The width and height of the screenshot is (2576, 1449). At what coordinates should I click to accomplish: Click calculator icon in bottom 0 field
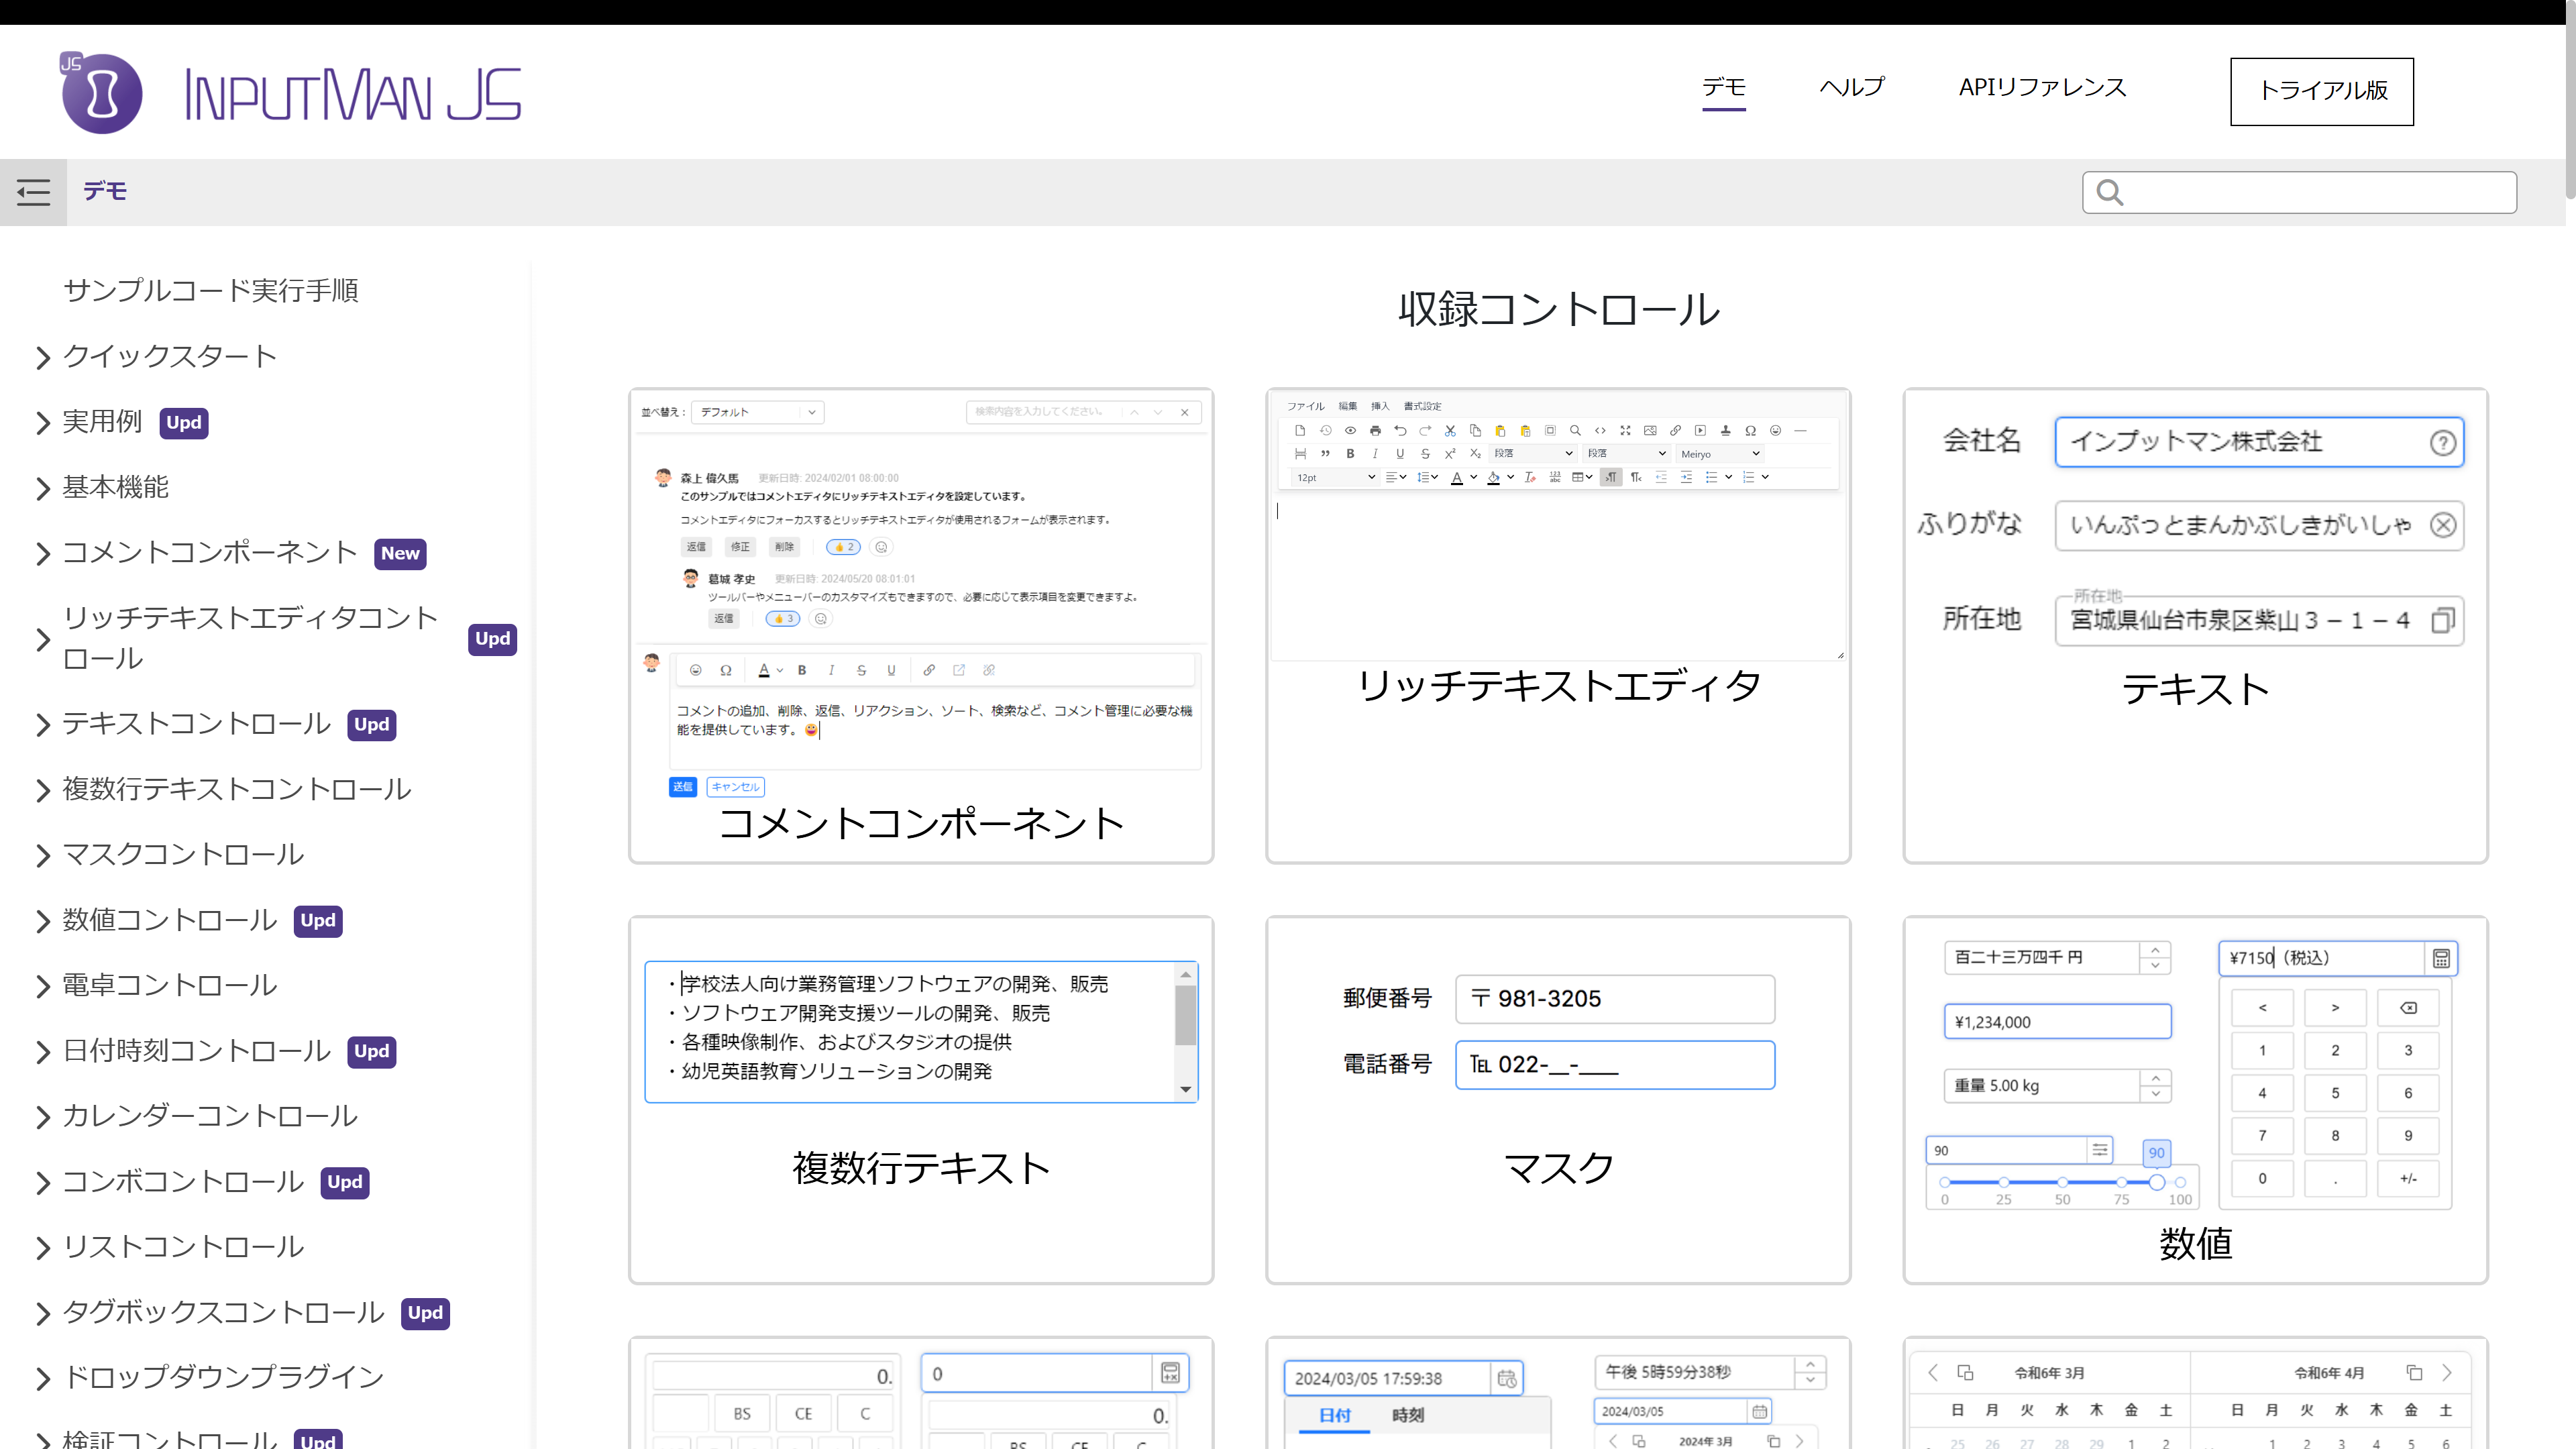pos(1170,1373)
